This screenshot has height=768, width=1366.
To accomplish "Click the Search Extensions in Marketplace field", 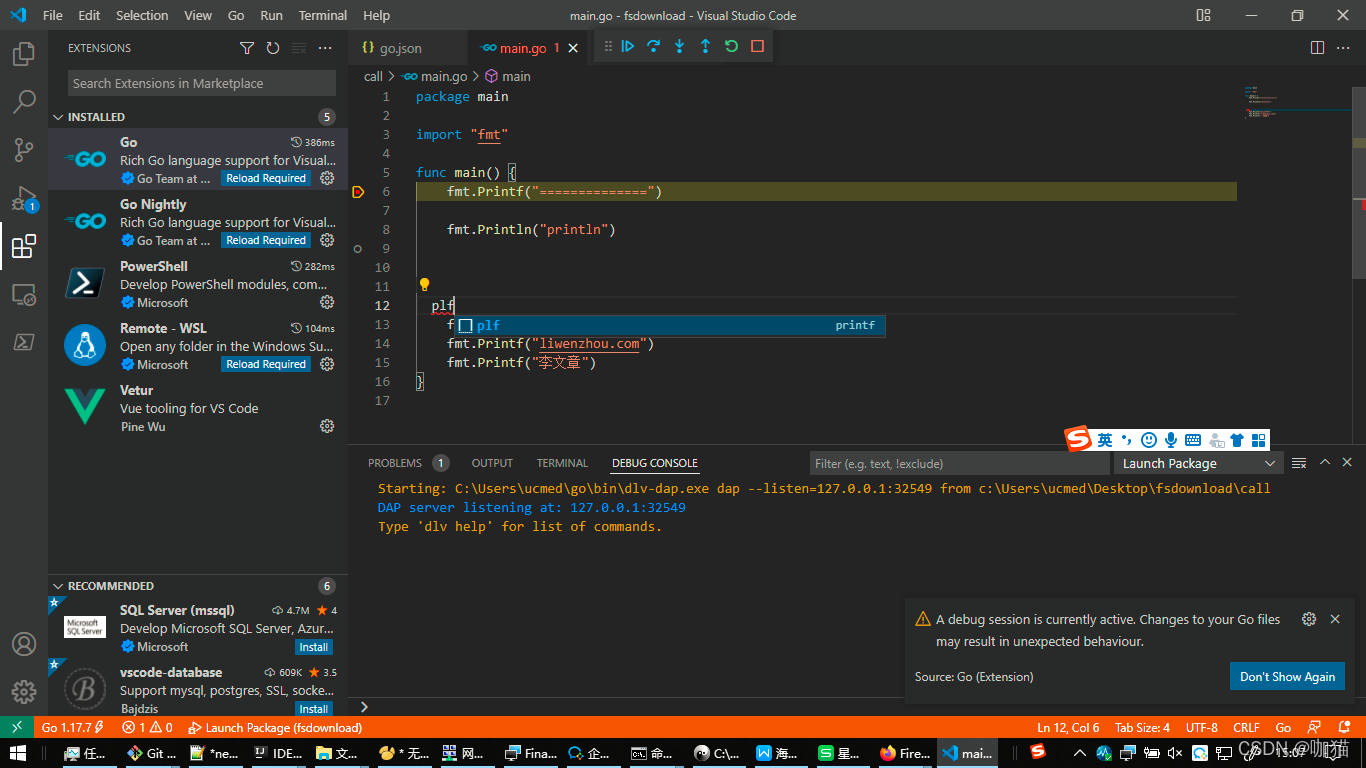I will pos(202,83).
